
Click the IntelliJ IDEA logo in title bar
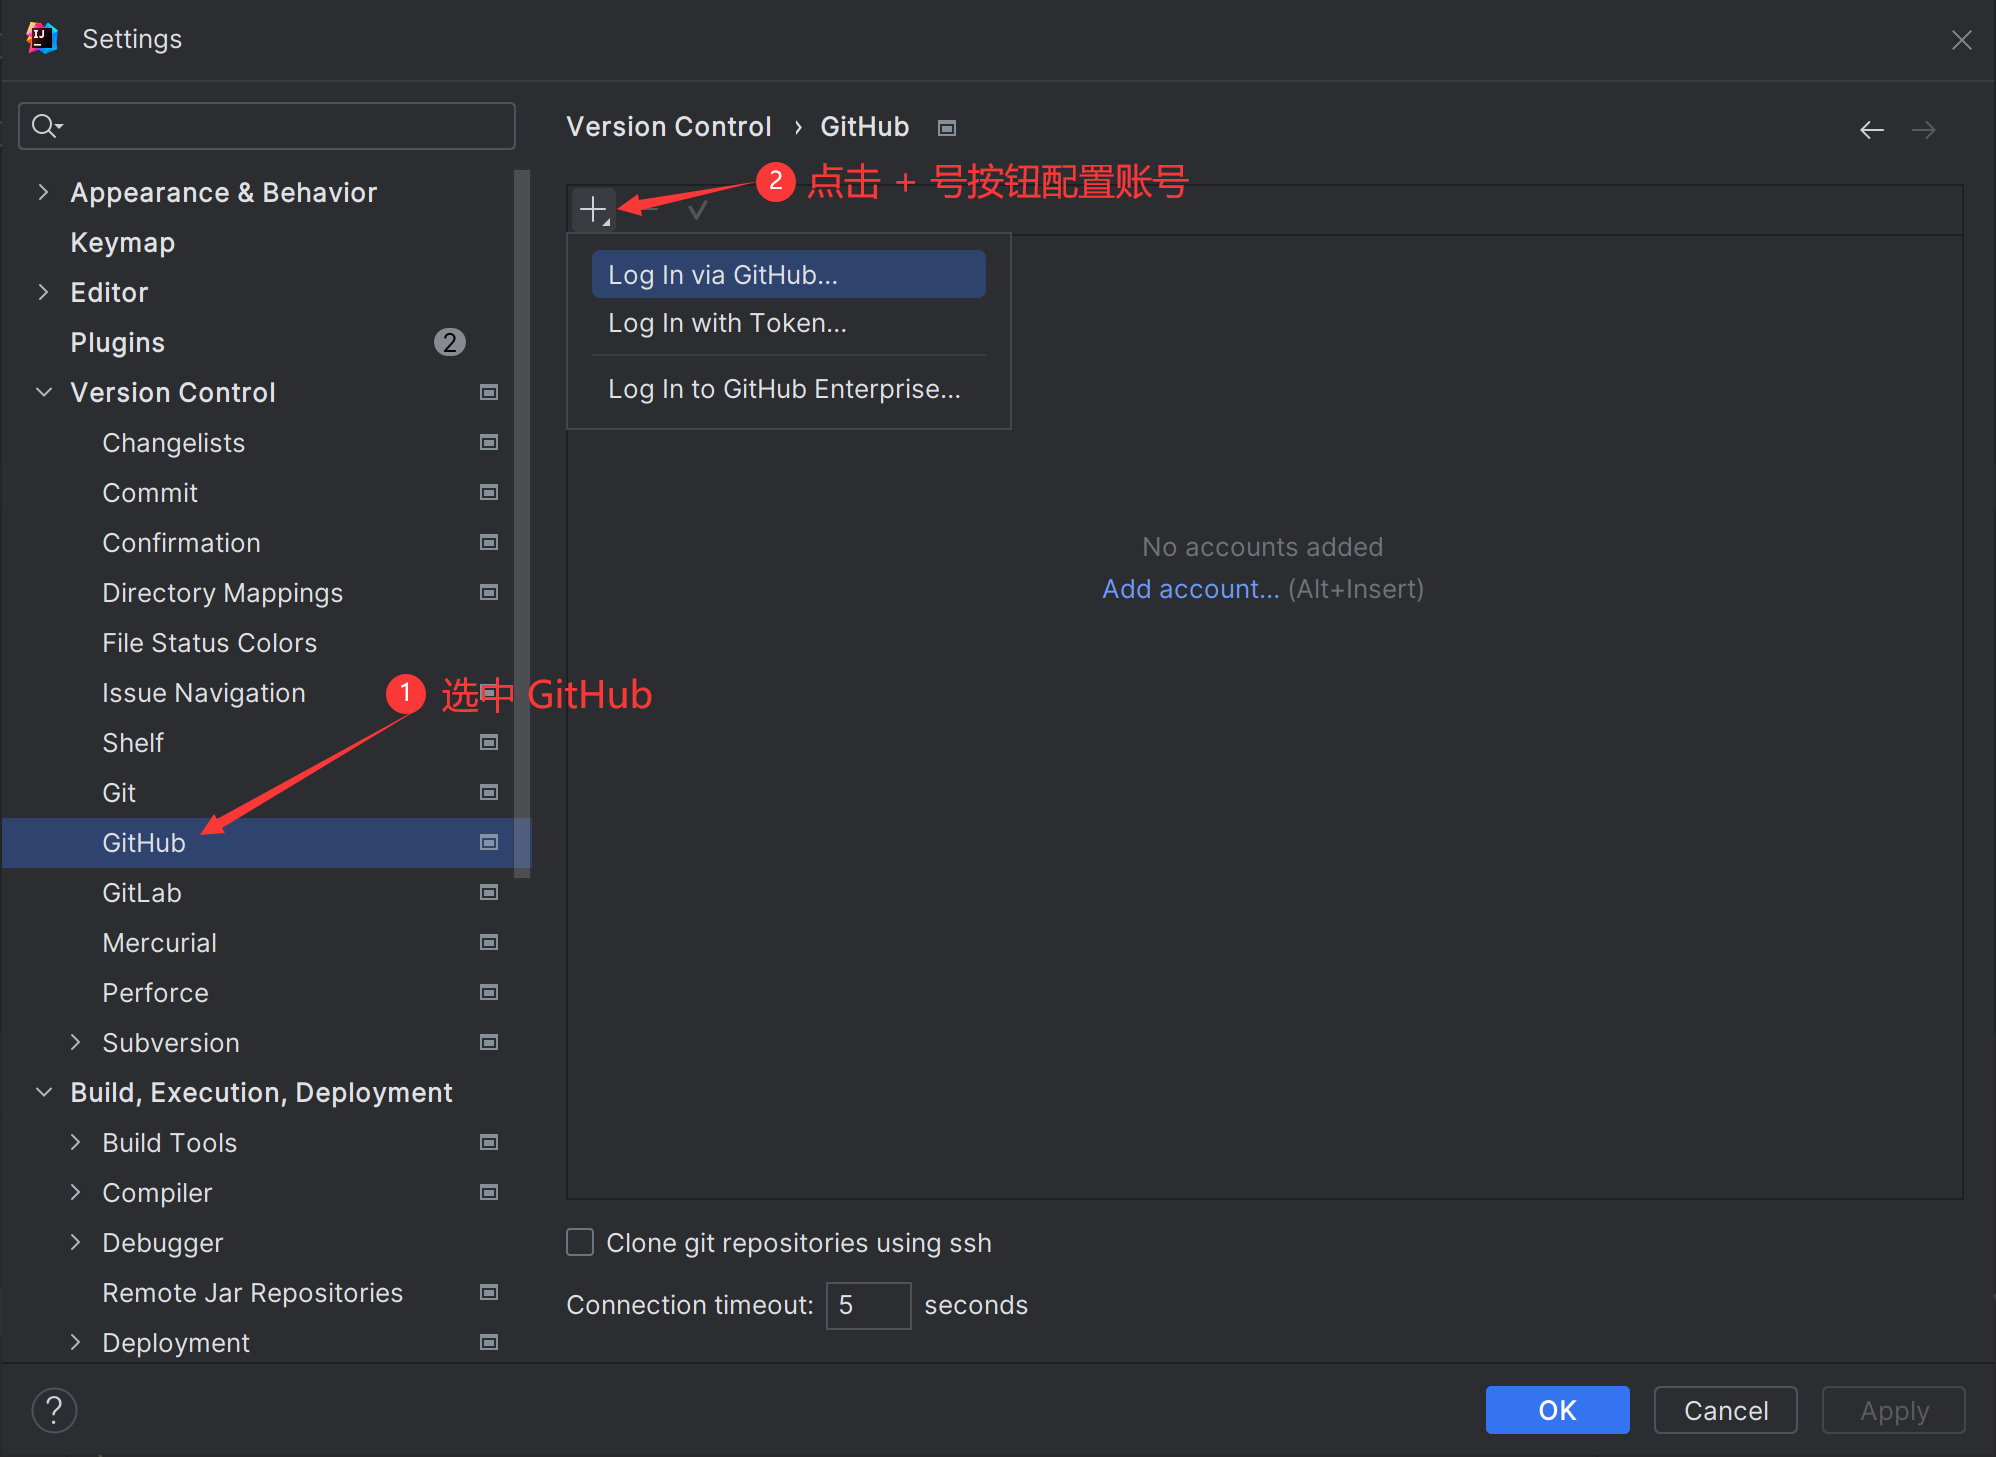click(x=41, y=38)
